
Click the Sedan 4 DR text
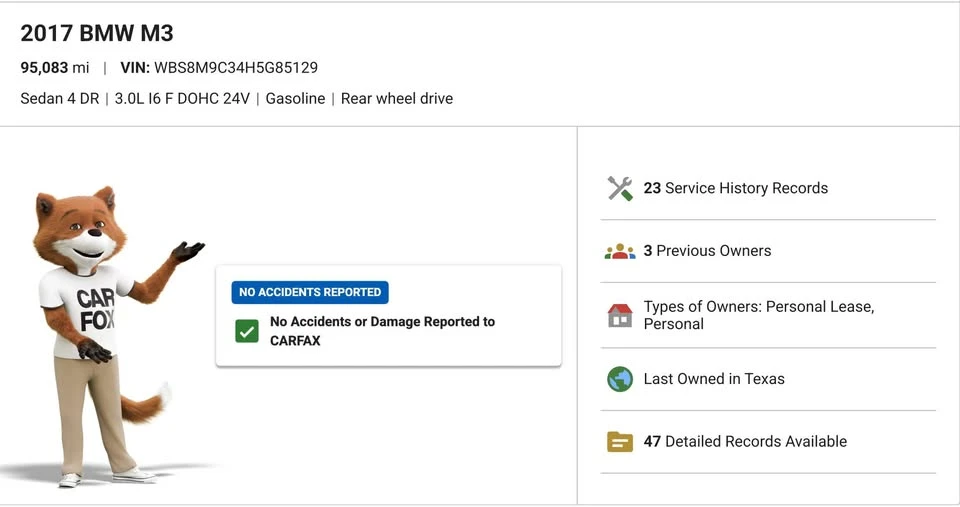(59, 99)
